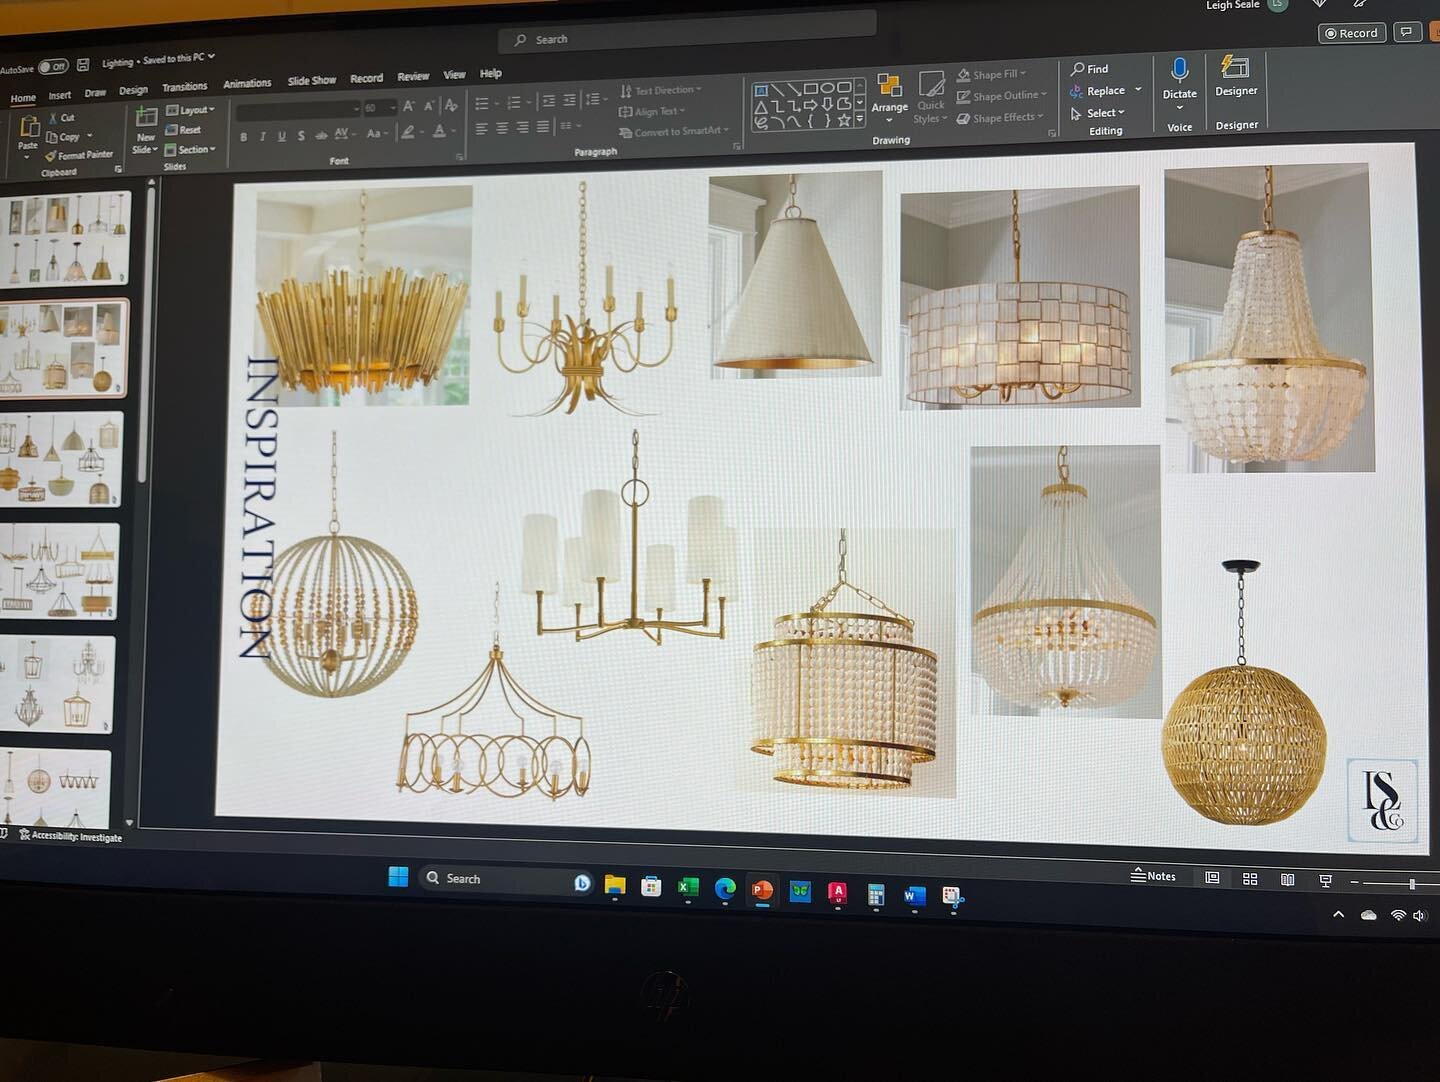
Task: Toggle Align Left paragraph
Action: 481,129
